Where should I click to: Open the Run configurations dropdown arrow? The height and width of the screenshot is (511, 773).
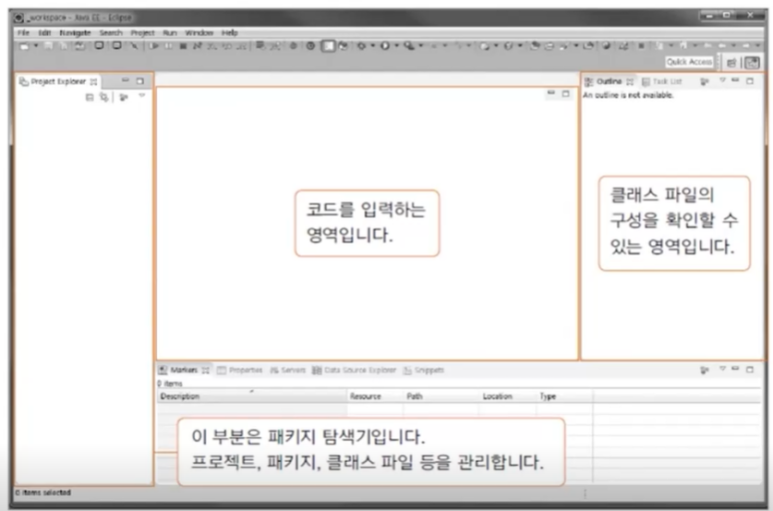[396, 46]
